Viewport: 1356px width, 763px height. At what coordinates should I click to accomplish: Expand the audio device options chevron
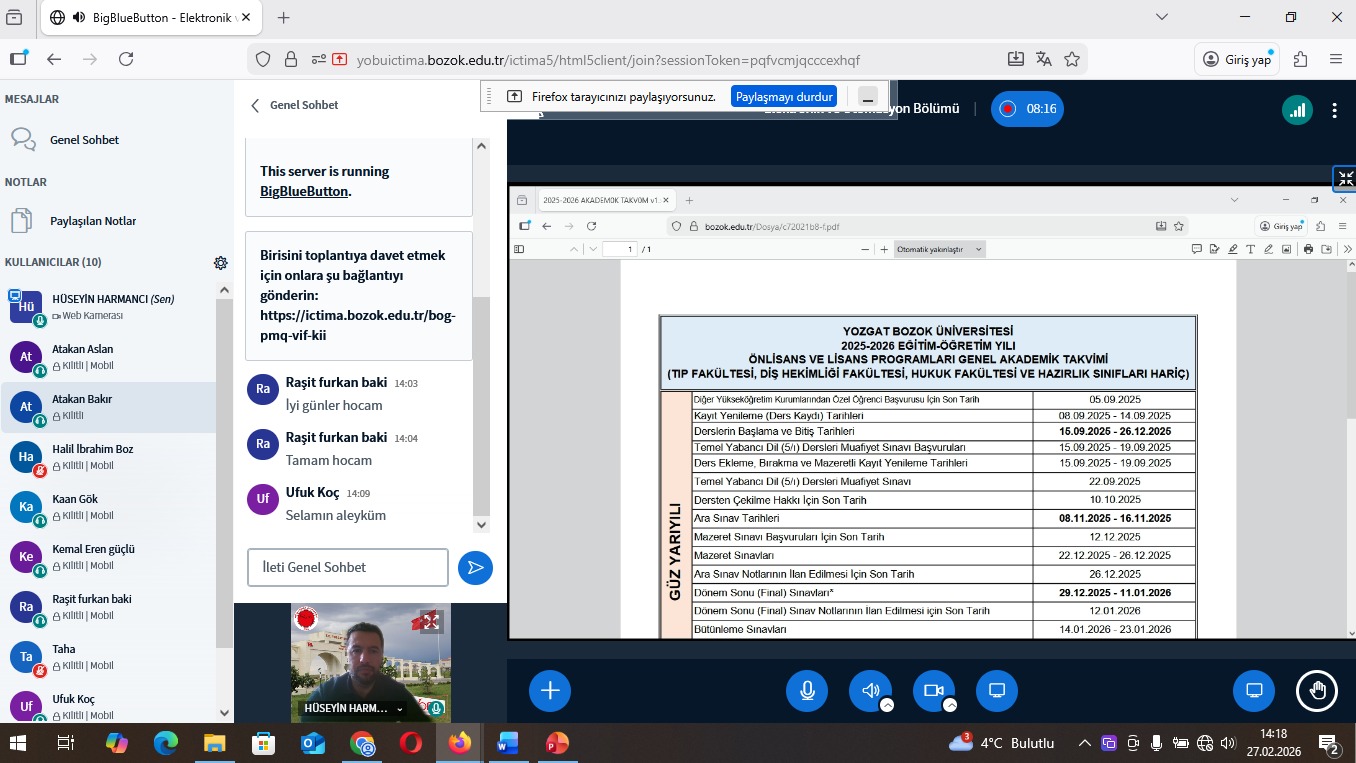(886, 705)
